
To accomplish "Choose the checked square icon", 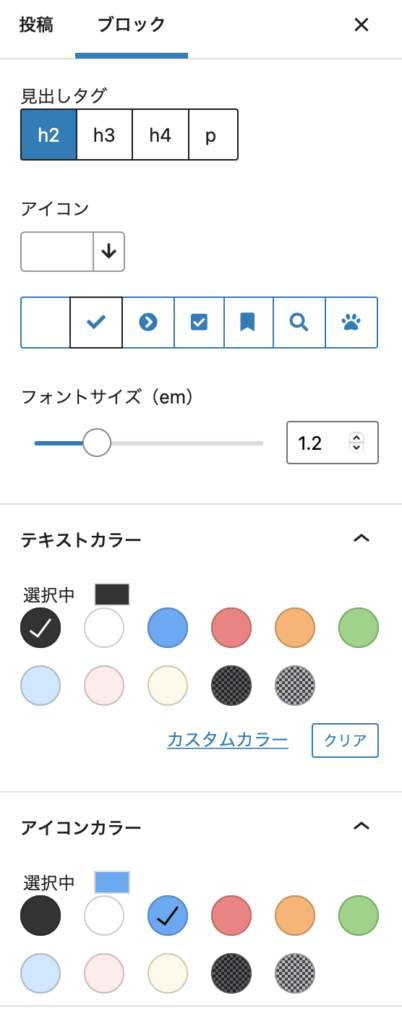I will (199, 323).
